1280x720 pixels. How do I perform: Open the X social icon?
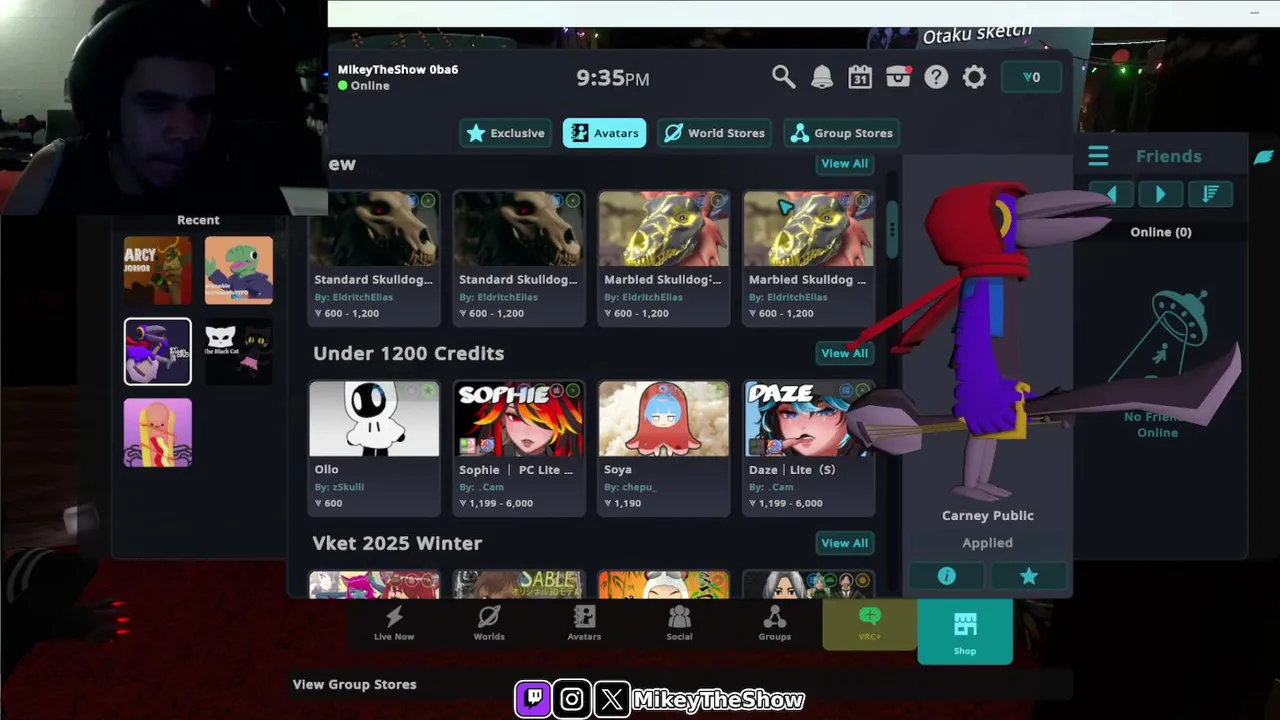point(611,699)
